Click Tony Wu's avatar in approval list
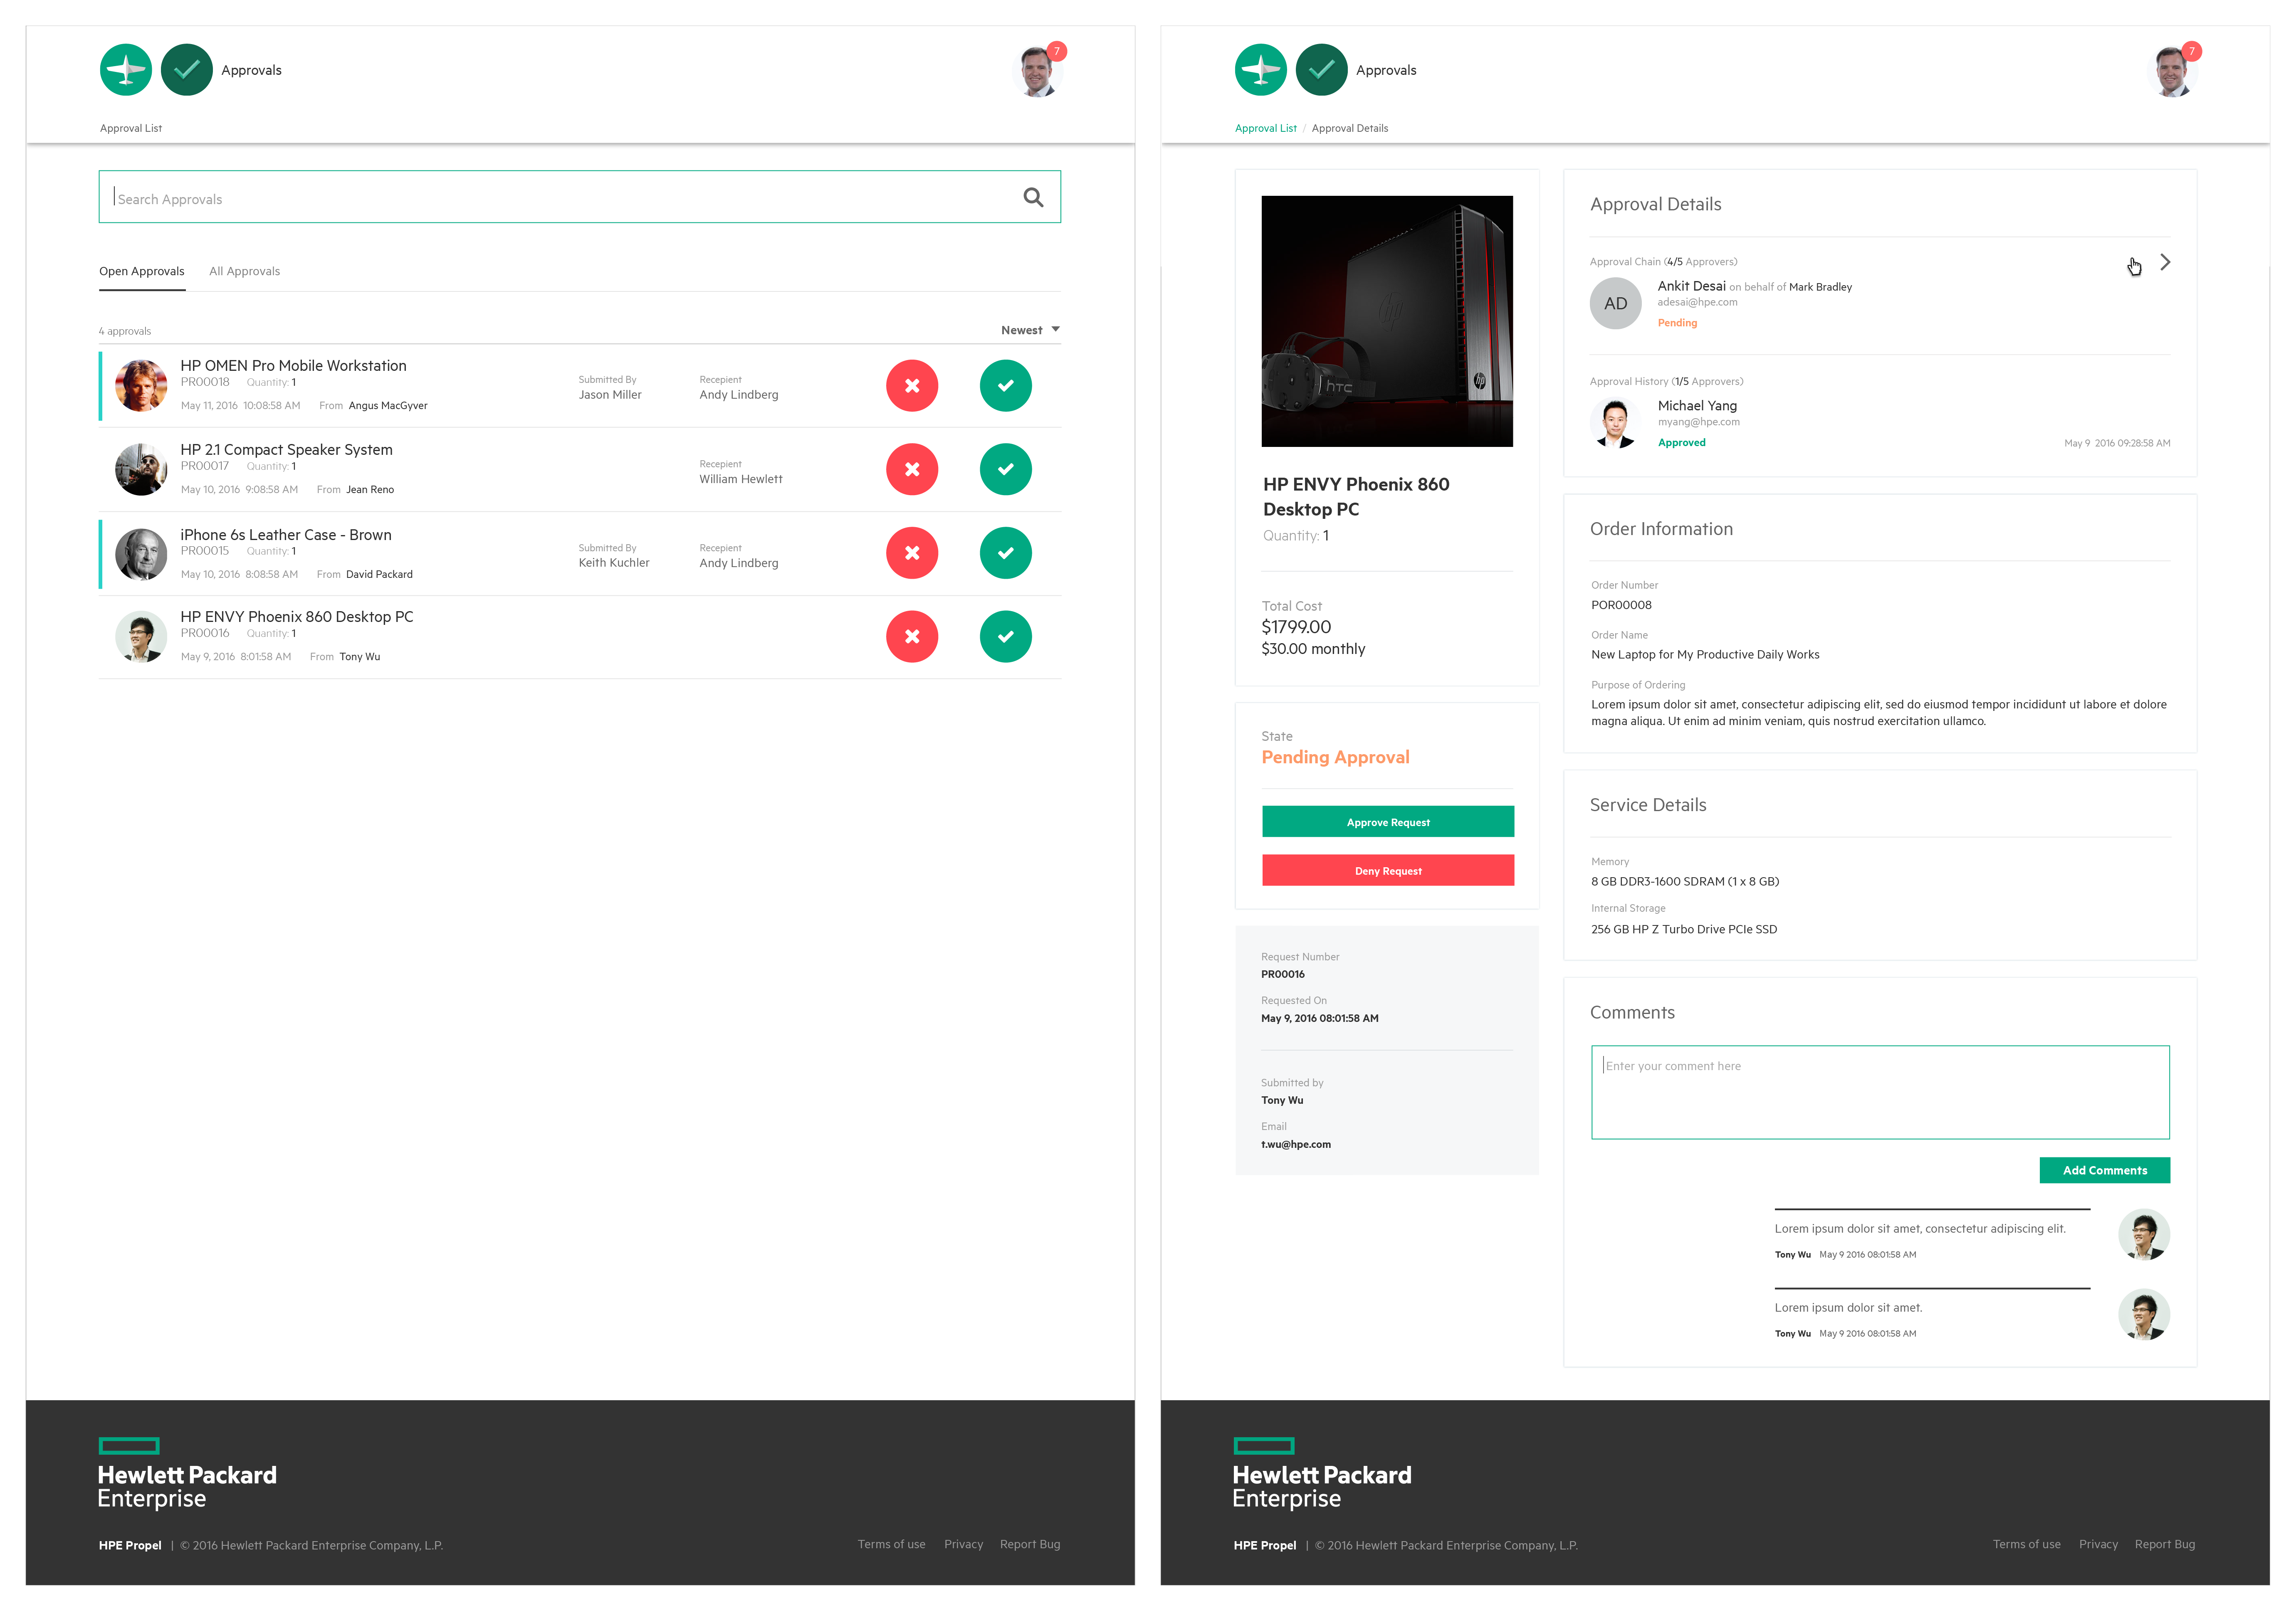The width and height of the screenshot is (2296, 1611). (x=141, y=637)
